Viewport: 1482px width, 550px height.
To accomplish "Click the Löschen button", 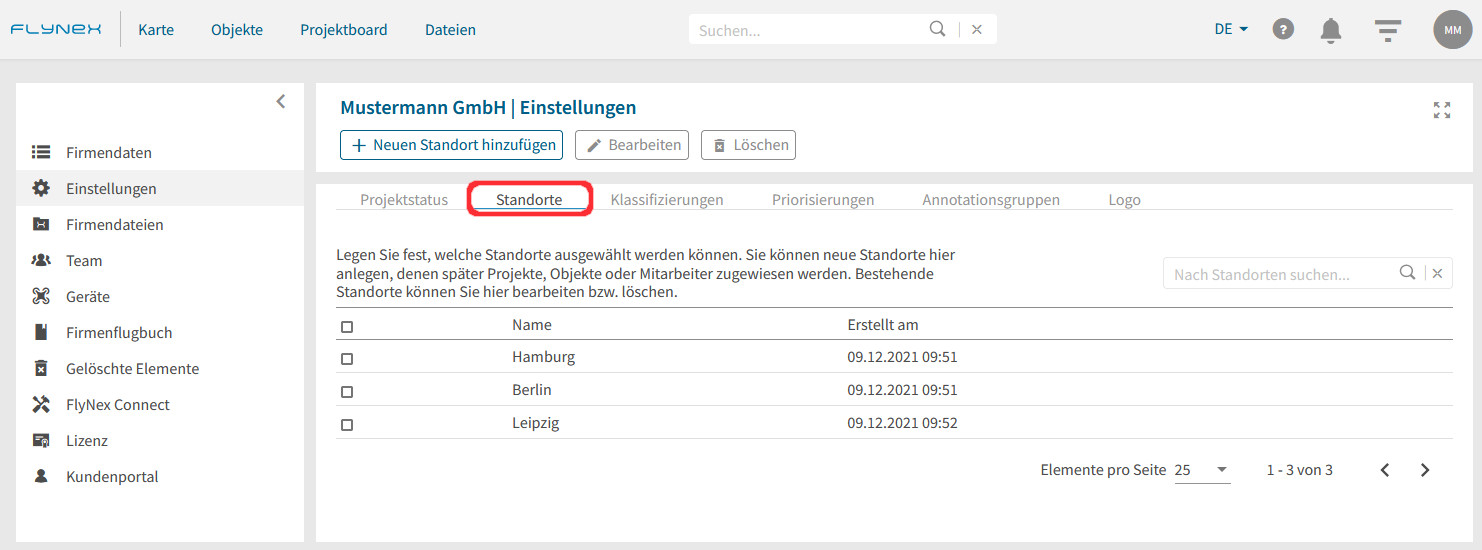I will click(748, 145).
